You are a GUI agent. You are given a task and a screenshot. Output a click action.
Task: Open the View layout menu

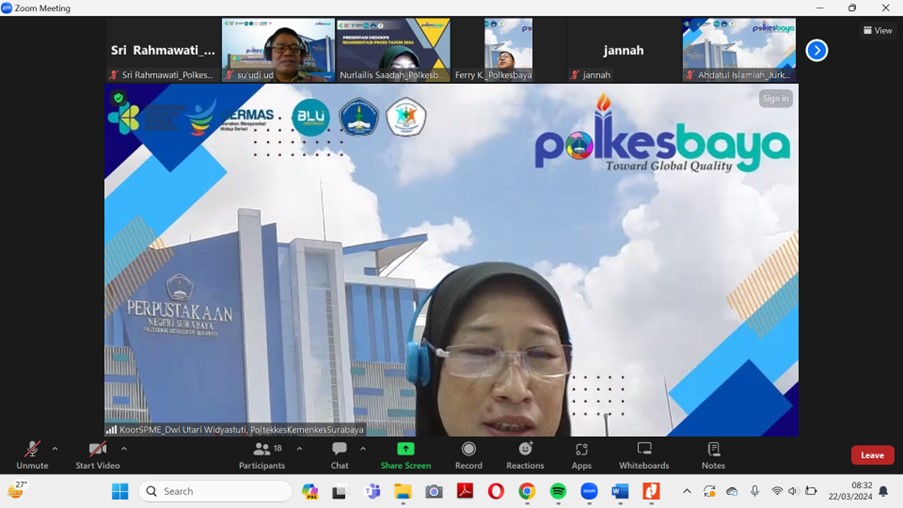click(x=878, y=31)
